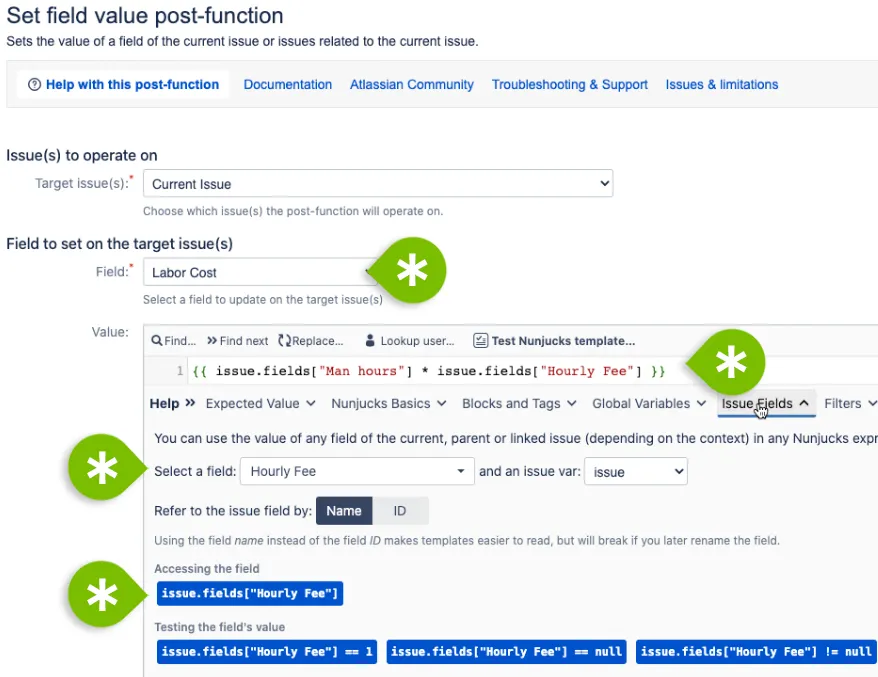Open the Labor Cost field dropdown
The image size is (878, 677).
click(x=260, y=272)
